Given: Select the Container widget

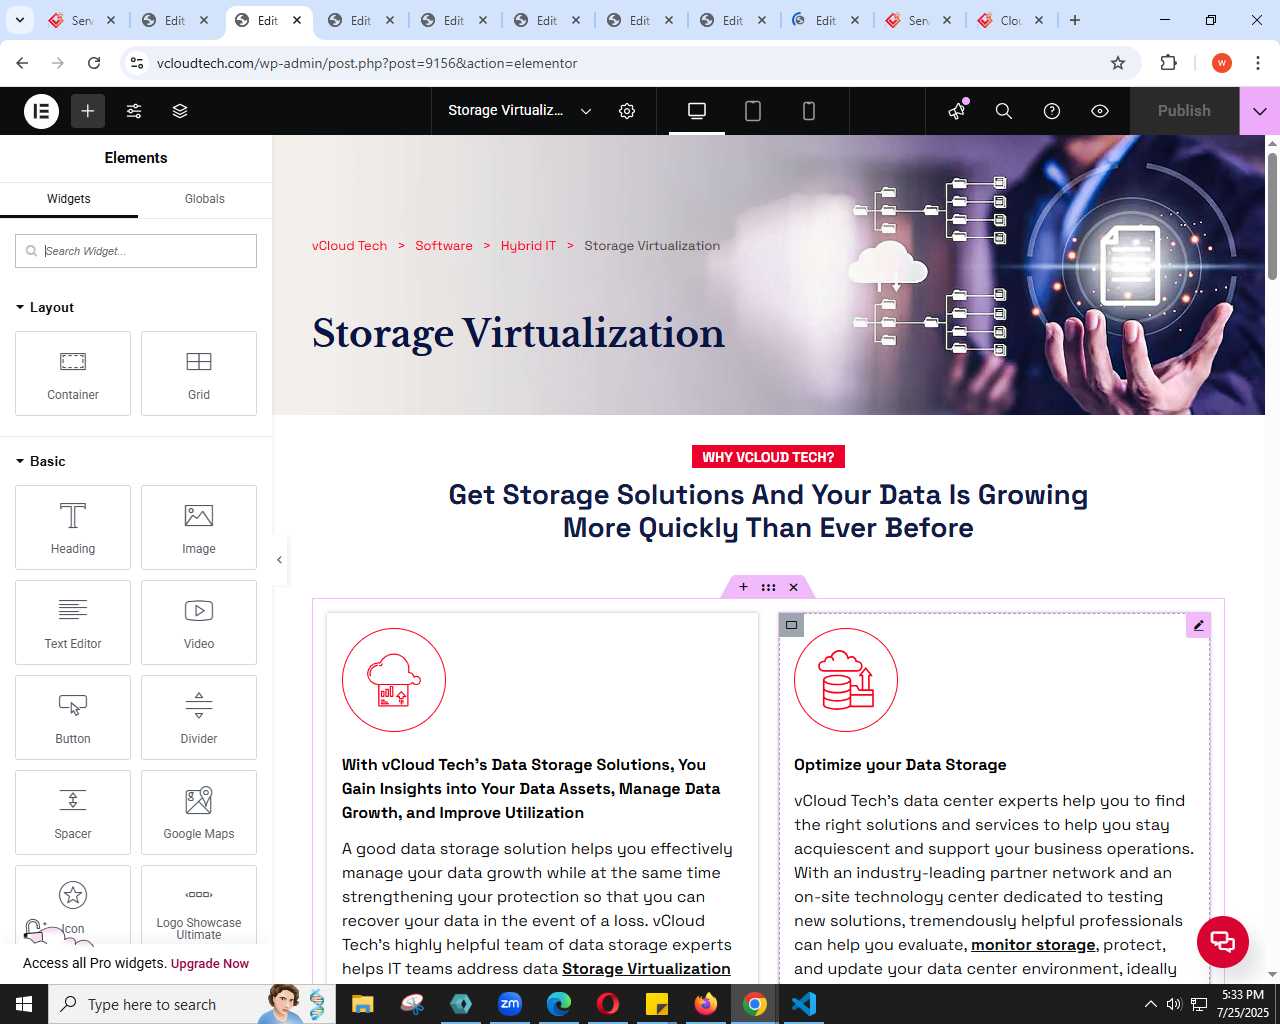Looking at the screenshot, I should tap(73, 373).
